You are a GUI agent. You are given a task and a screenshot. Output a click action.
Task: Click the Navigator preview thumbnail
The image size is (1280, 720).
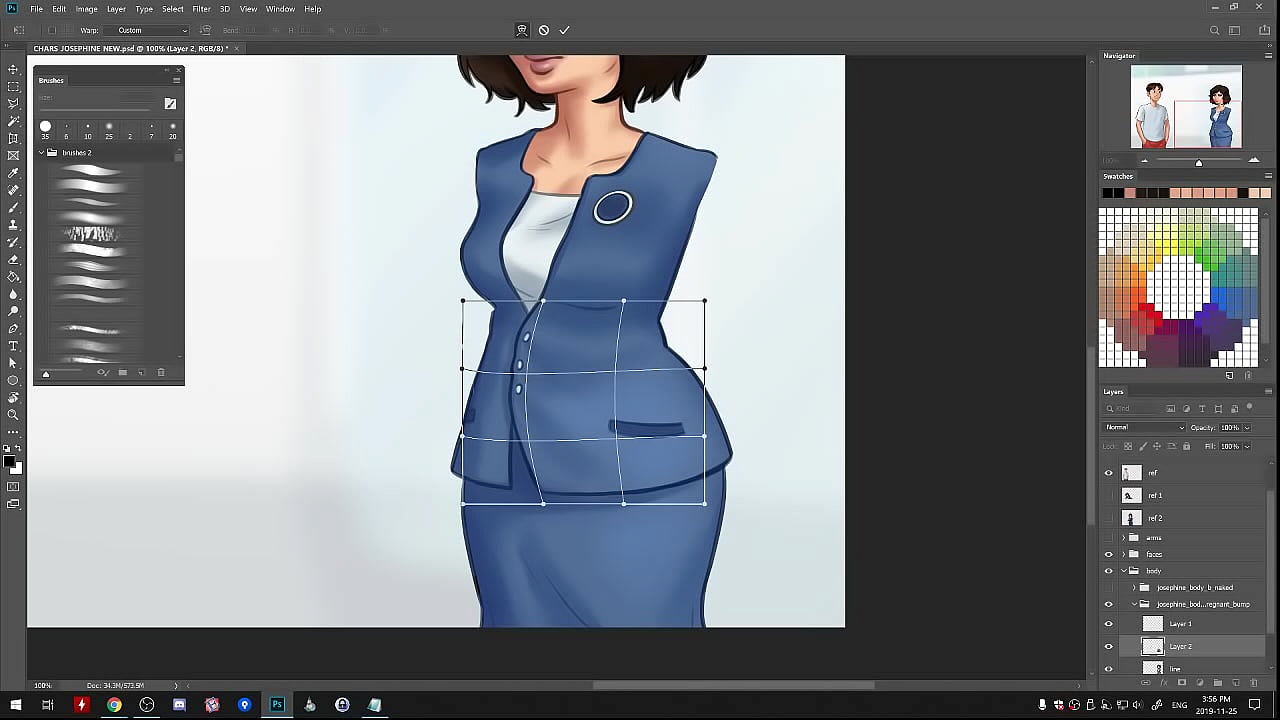pyautogui.click(x=1186, y=107)
